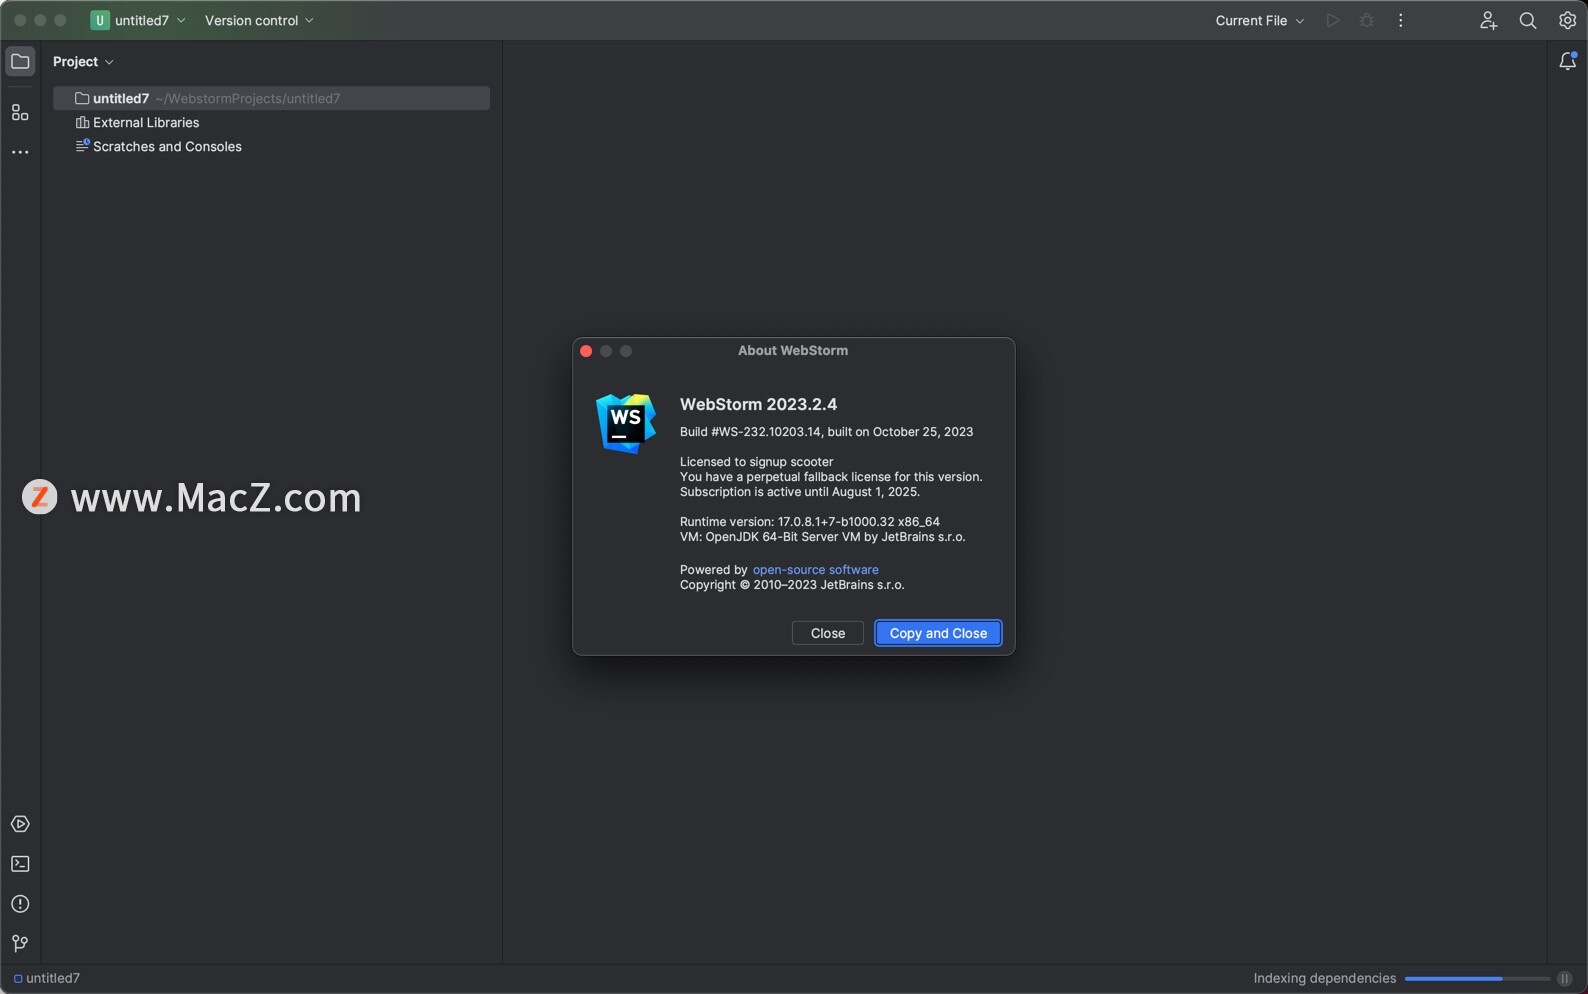
Task: Click the Indexing dependencies status text
Action: 1325,979
